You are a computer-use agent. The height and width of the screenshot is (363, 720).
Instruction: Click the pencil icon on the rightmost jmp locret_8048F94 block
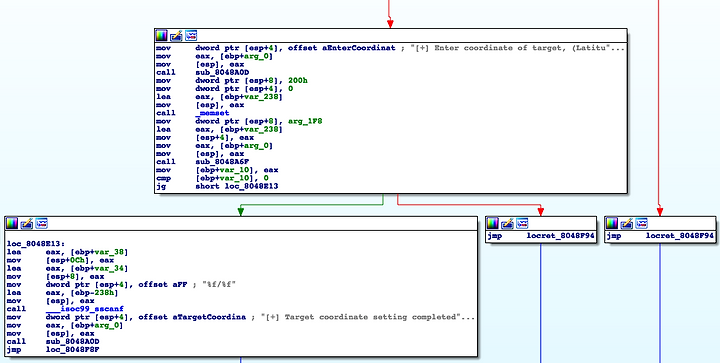(627, 223)
